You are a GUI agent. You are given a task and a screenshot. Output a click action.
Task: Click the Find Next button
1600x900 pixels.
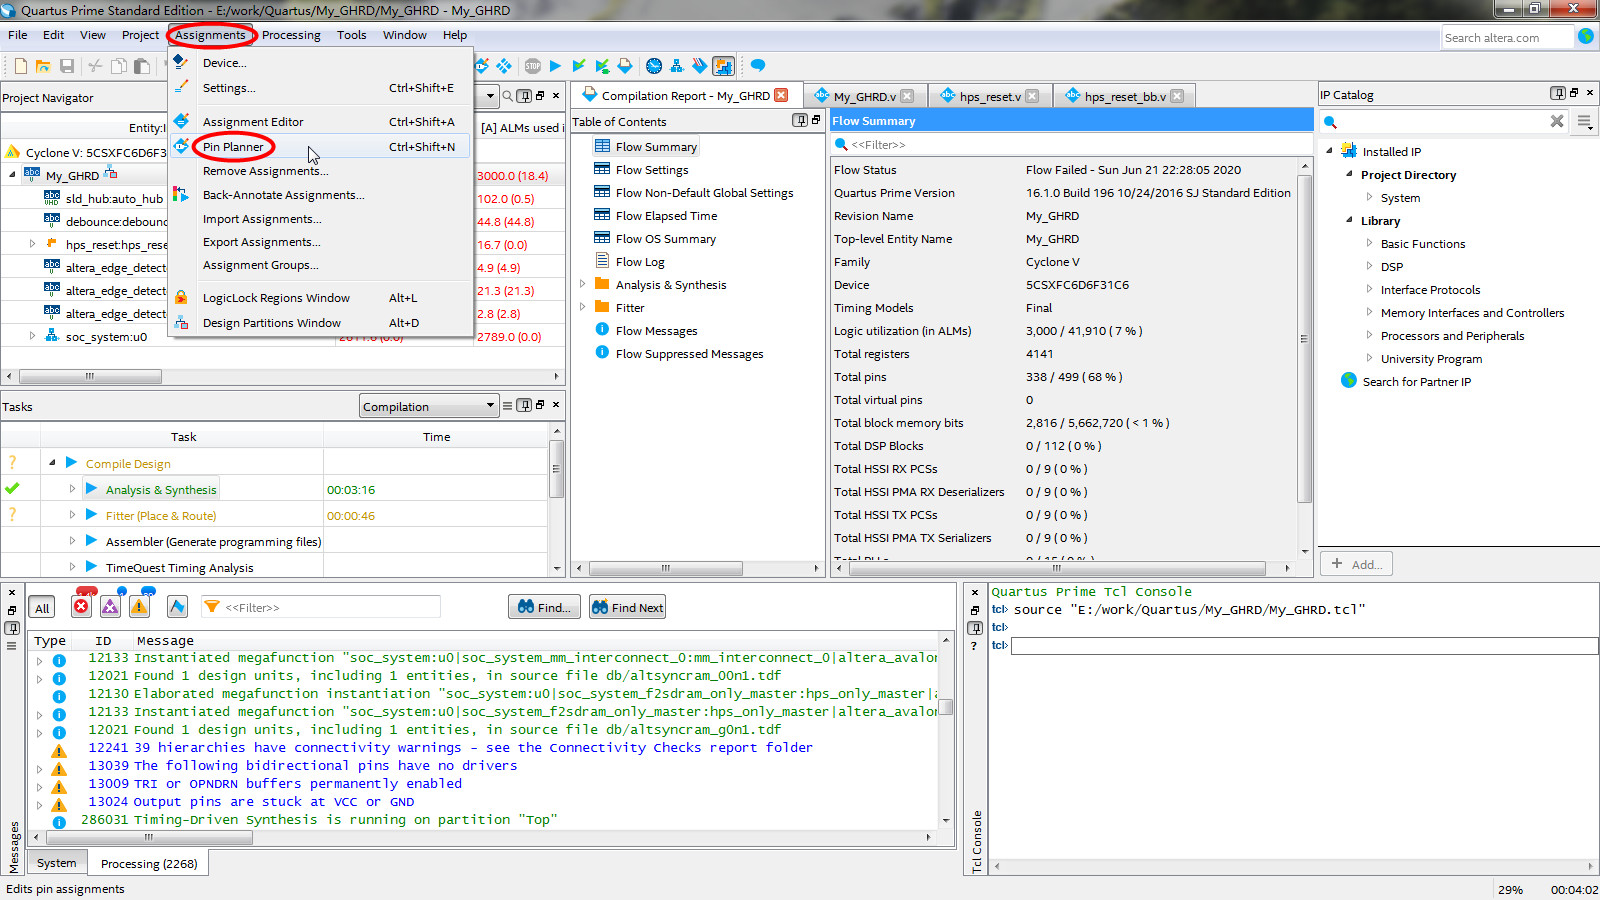click(x=627, y=607)
